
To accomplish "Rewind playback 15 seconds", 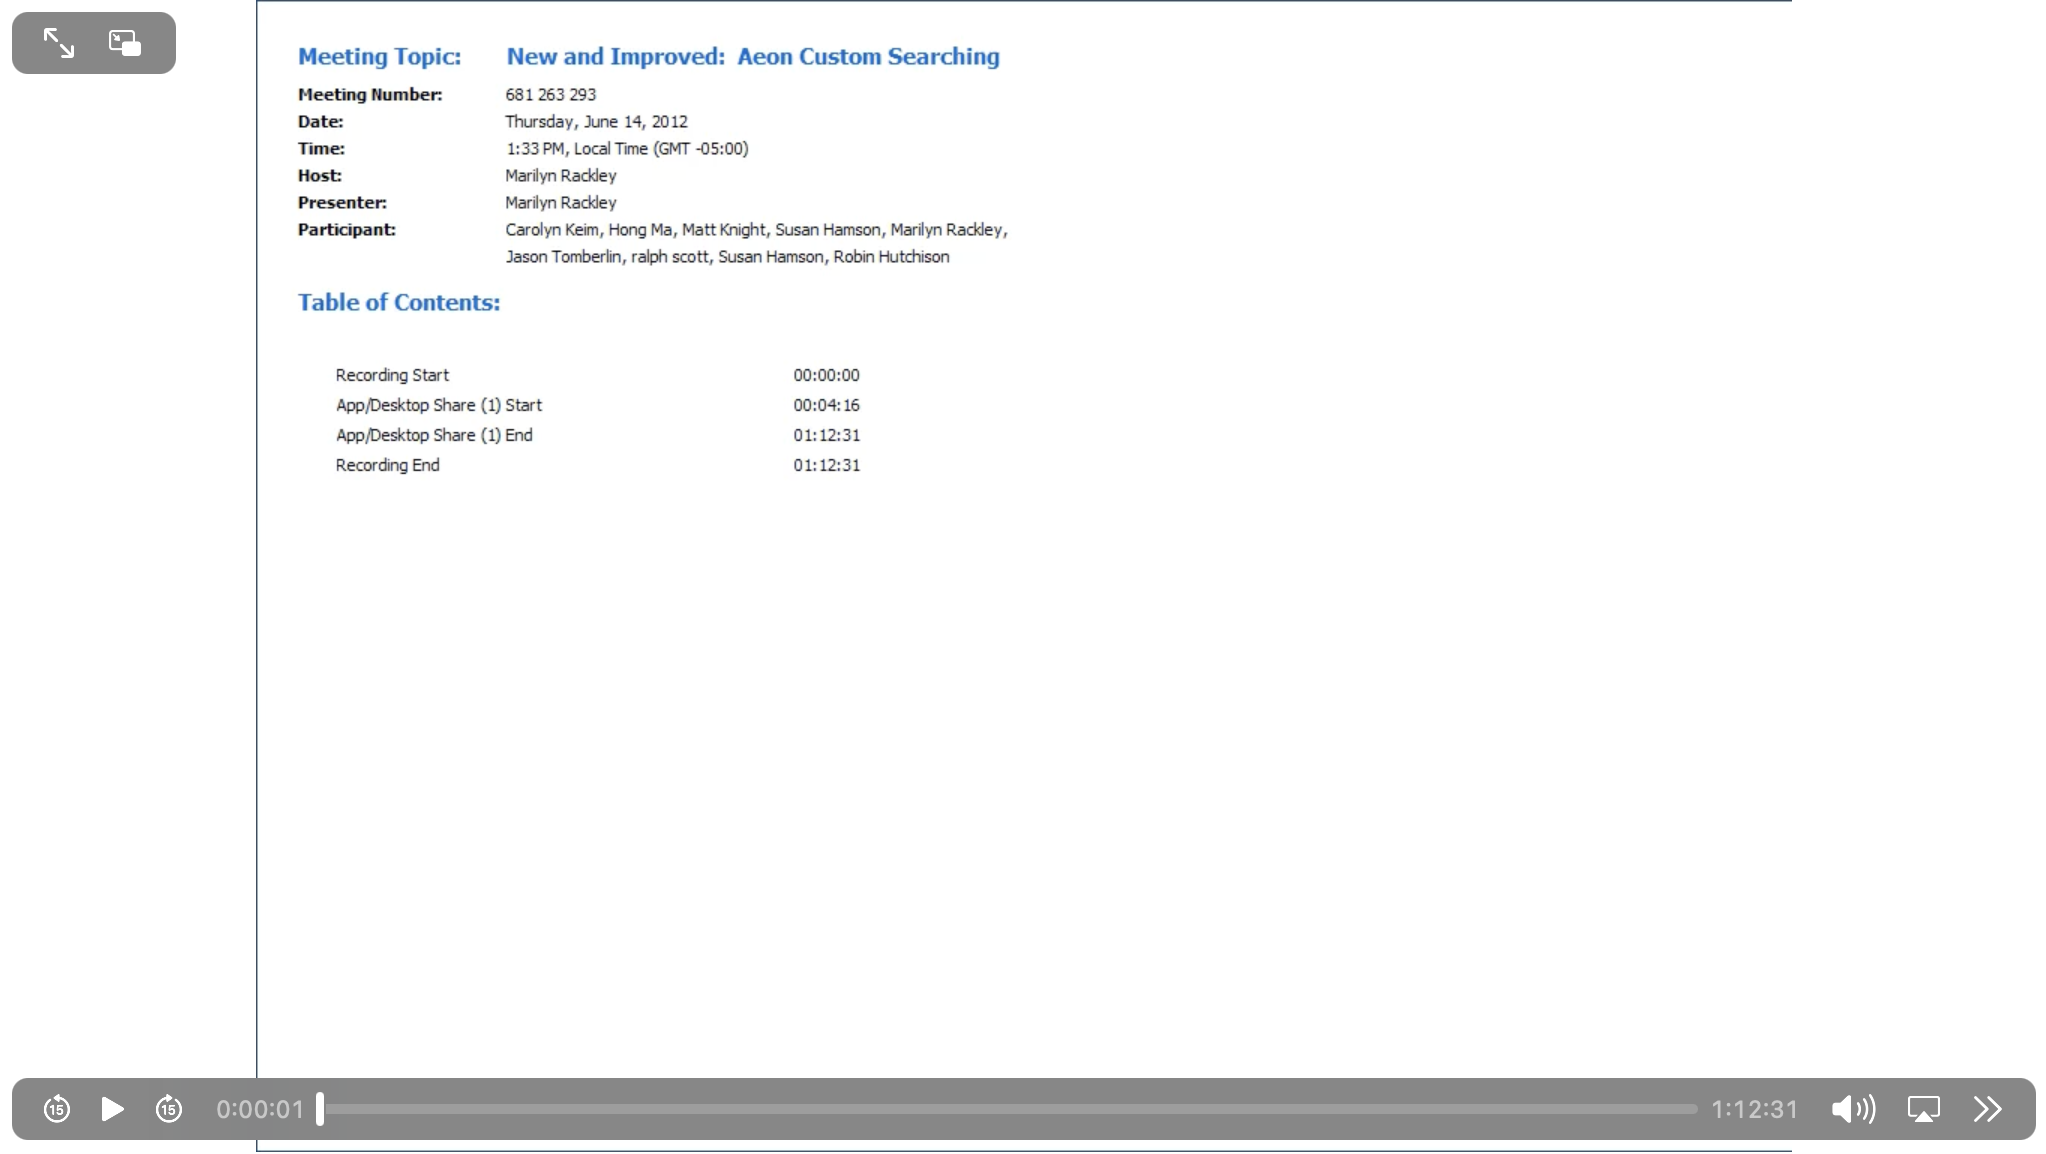I will [57, 1109].
